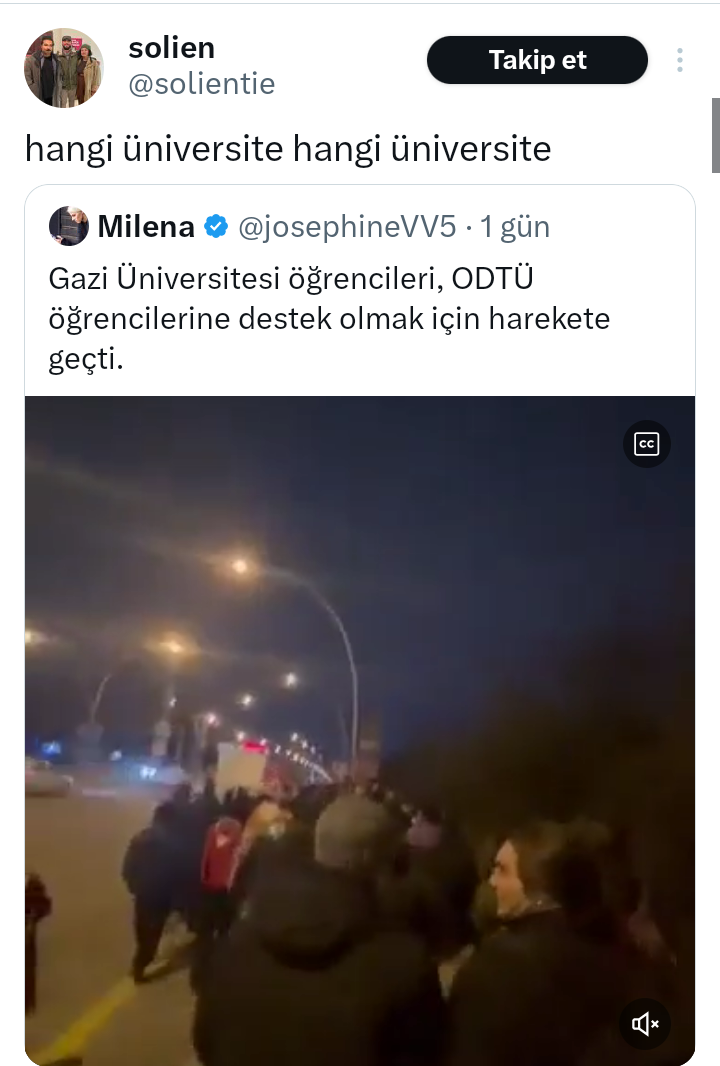This screenshot has width=720, height=1066.
Task: Open solien's profile picture
Action: [64, 67]
